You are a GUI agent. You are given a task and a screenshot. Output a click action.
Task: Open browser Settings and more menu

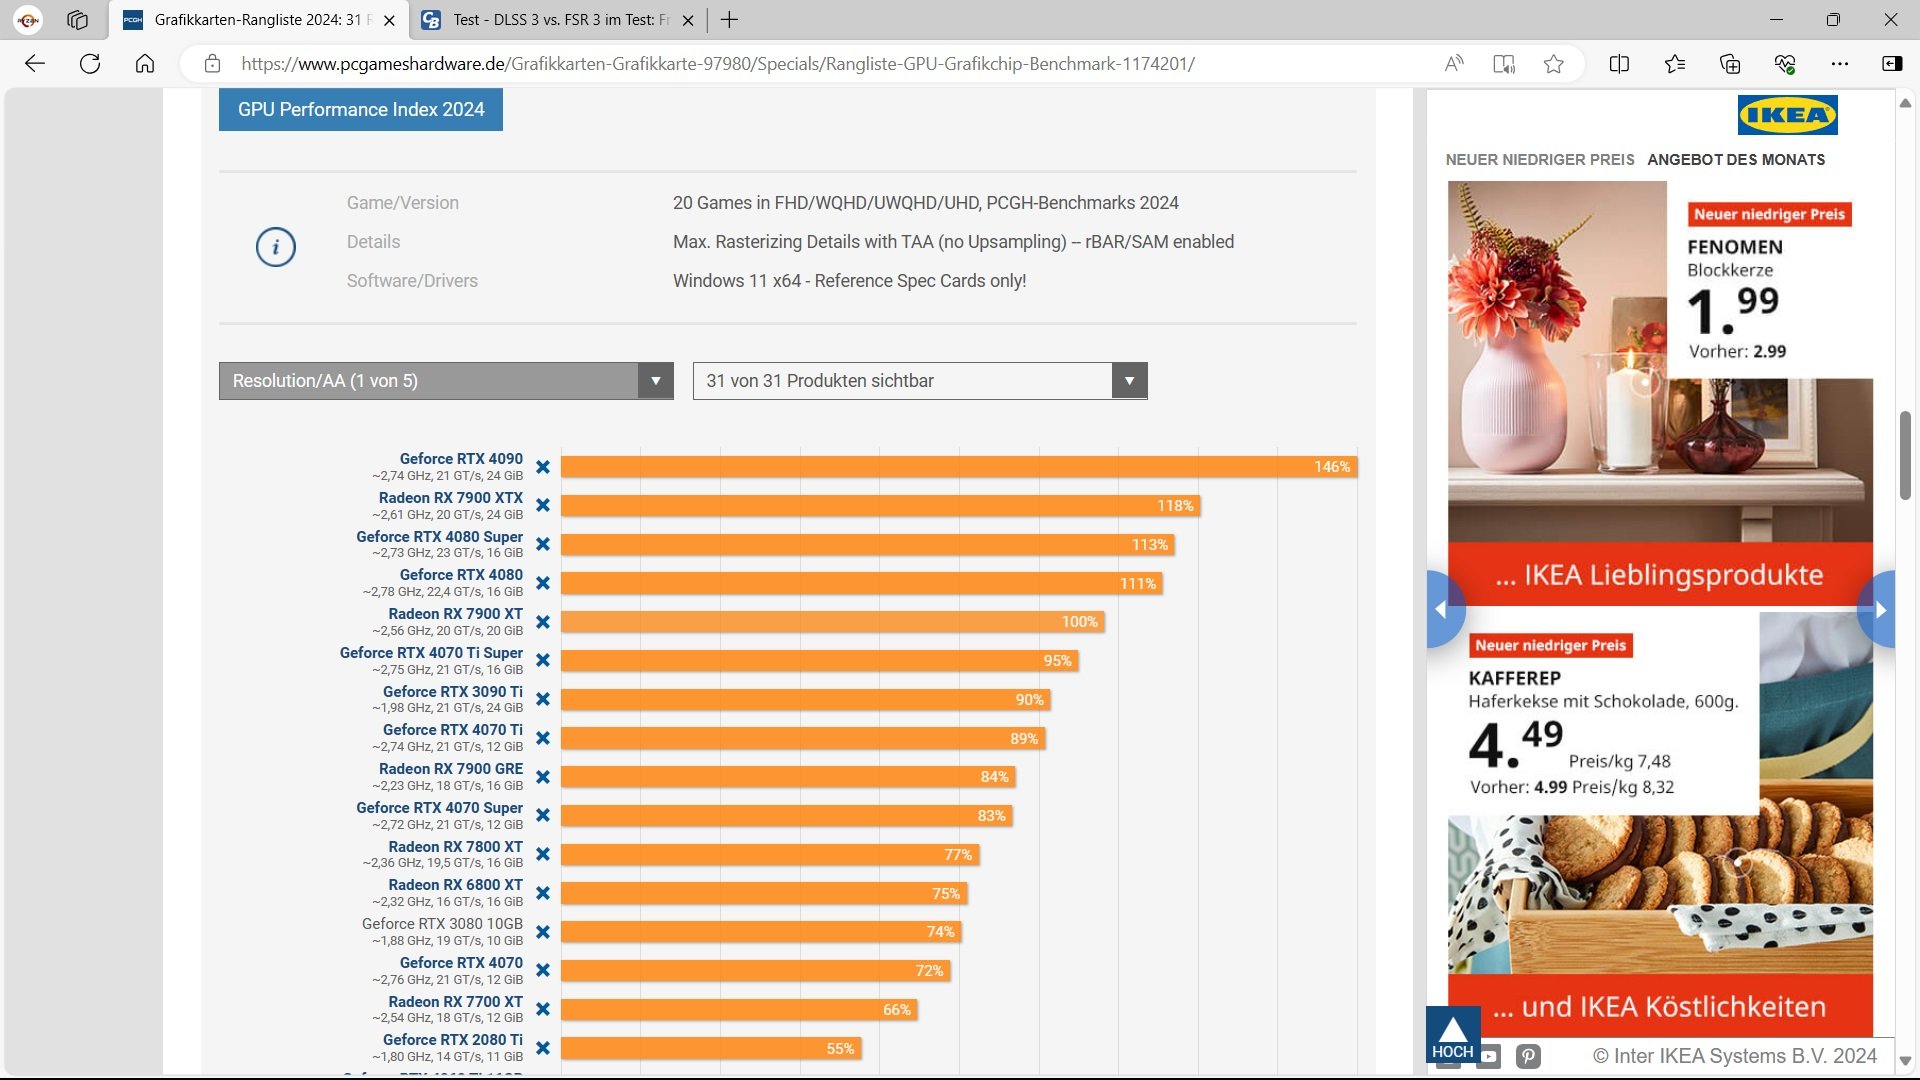tap(1839, 64)
